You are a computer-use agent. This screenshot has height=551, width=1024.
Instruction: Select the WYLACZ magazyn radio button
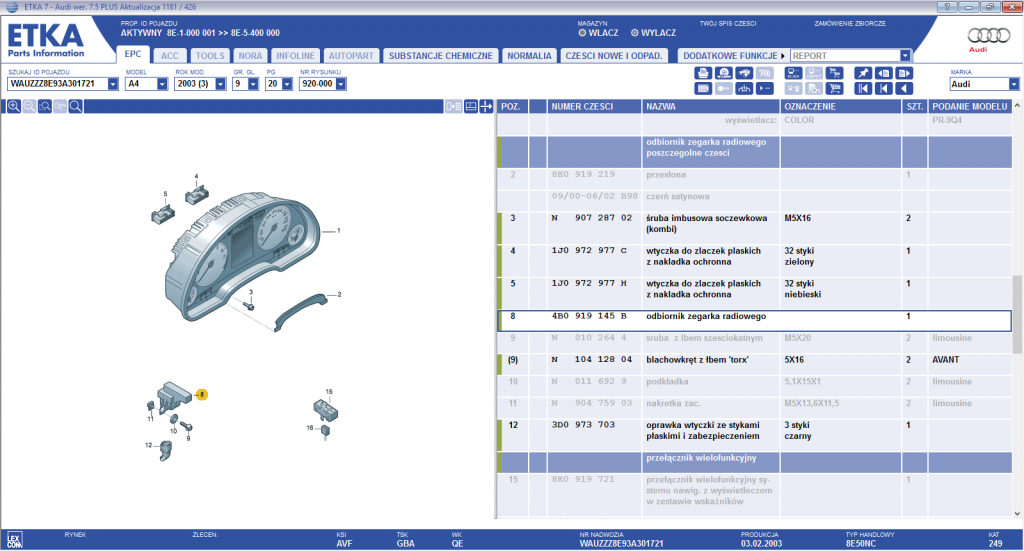point(634,33)
